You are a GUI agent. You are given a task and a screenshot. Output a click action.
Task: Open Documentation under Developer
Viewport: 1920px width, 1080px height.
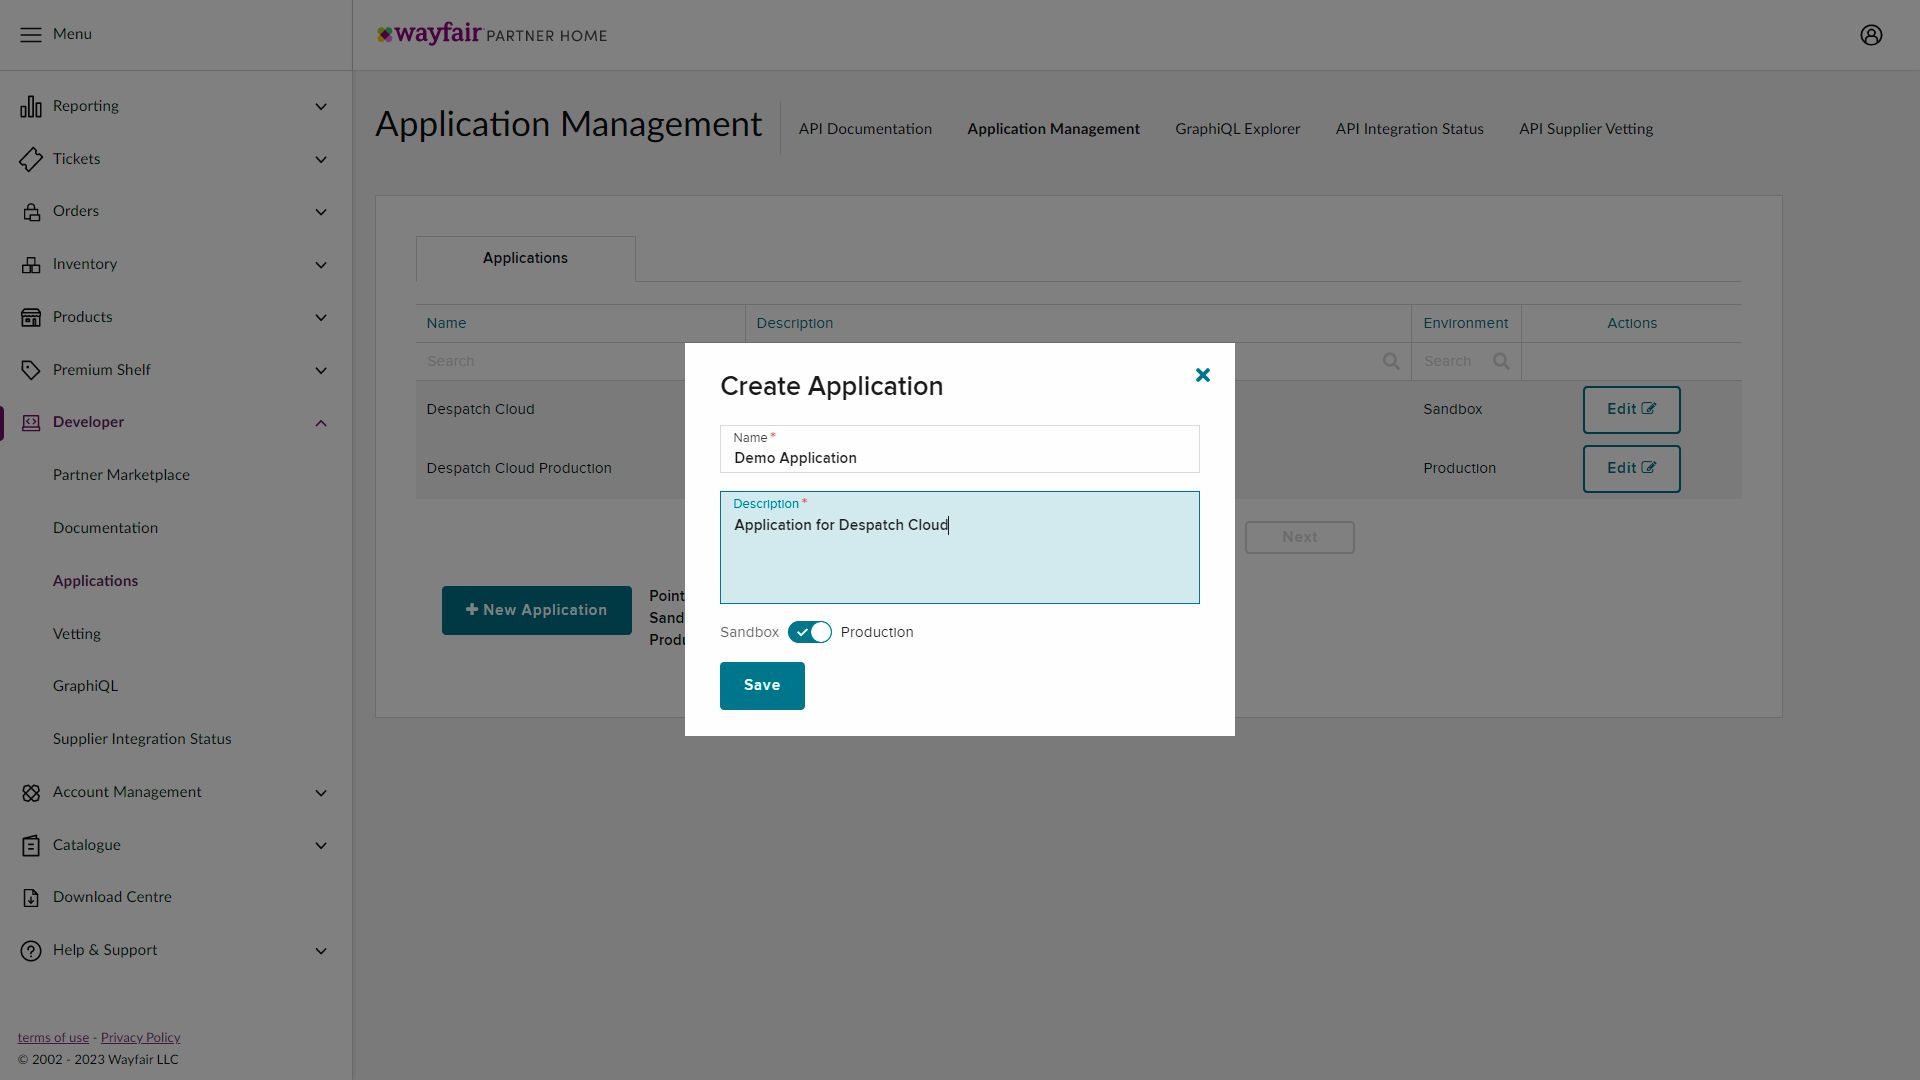(105, 528)
